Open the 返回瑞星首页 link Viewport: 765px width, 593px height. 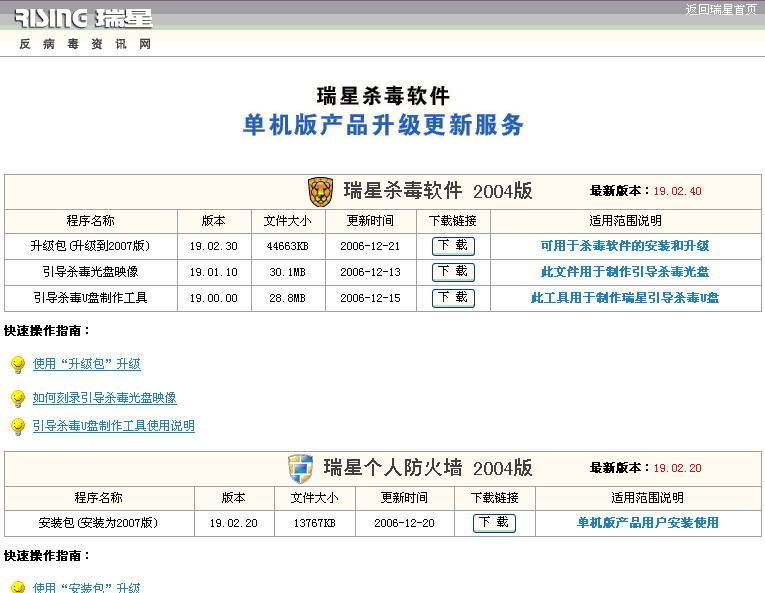coord(721,10)
